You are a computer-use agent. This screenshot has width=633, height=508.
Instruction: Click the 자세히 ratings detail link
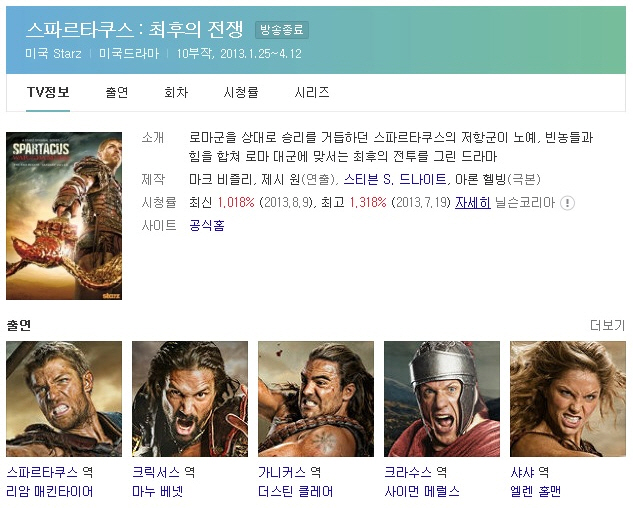(x=473, y=202)
